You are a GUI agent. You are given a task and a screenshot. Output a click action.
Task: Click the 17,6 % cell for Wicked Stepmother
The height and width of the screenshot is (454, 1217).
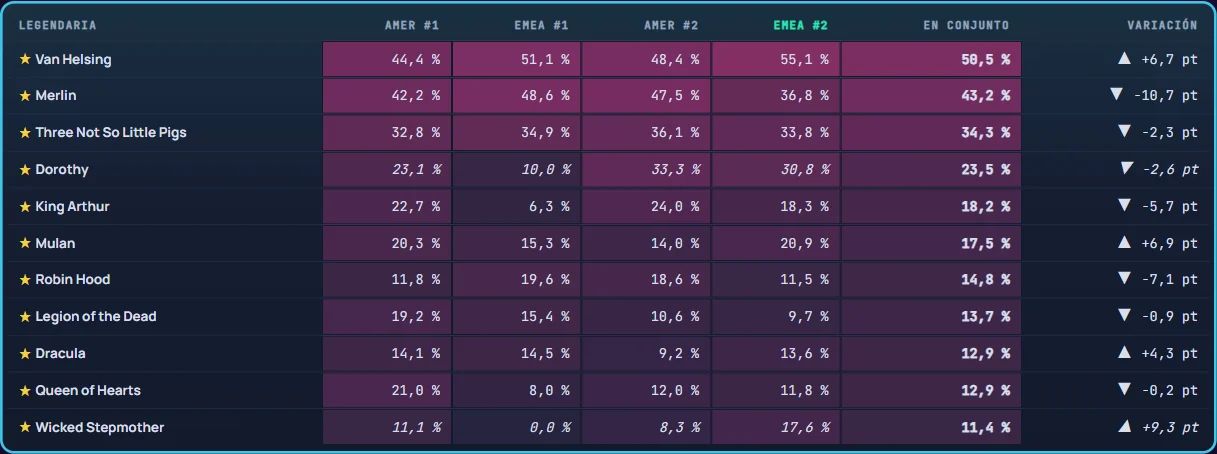pyautogui.click(x=776, y=428)
